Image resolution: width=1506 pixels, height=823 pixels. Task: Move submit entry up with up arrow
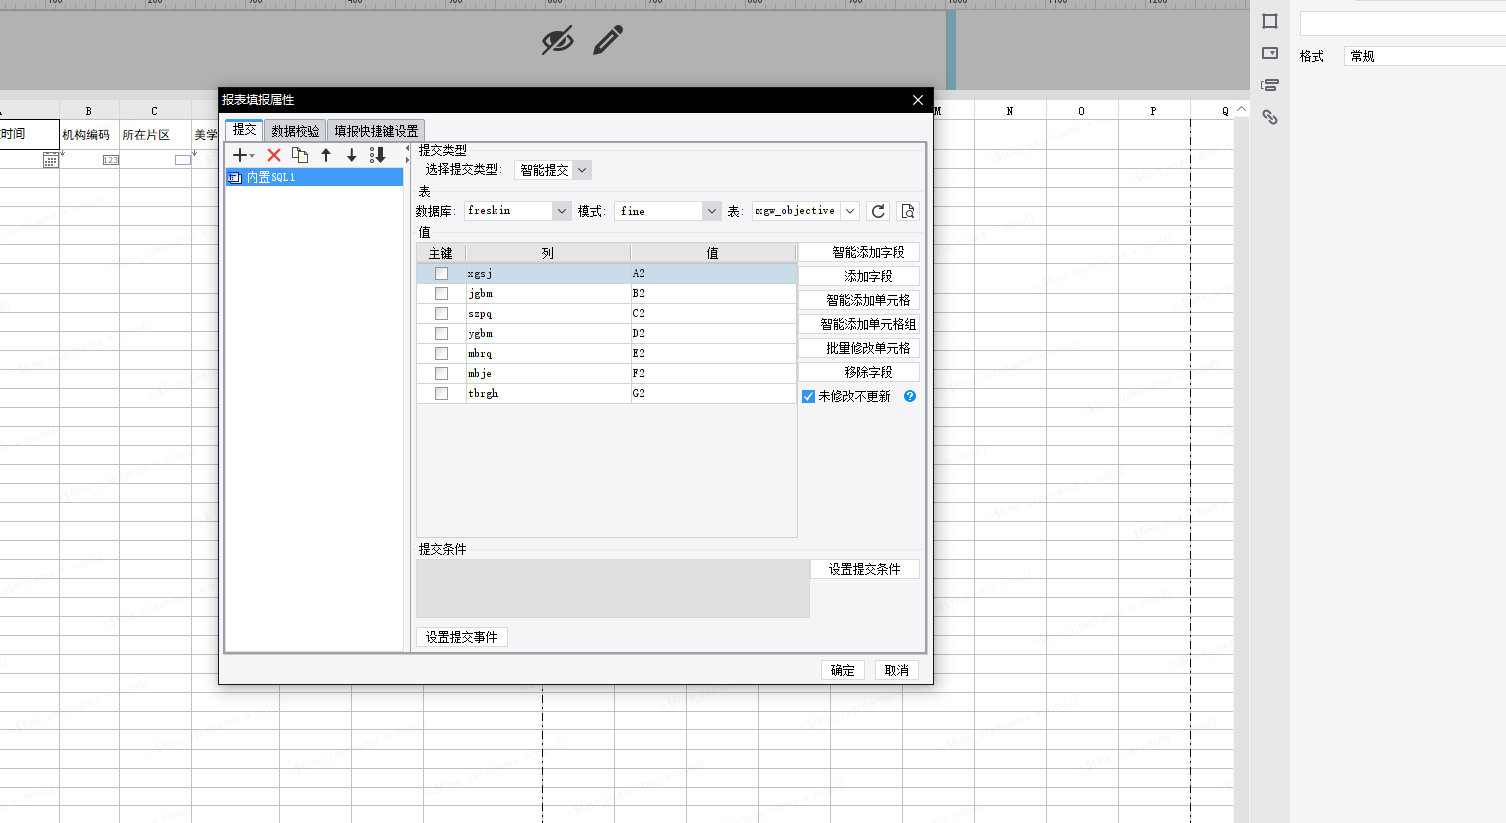click(326, 155)
